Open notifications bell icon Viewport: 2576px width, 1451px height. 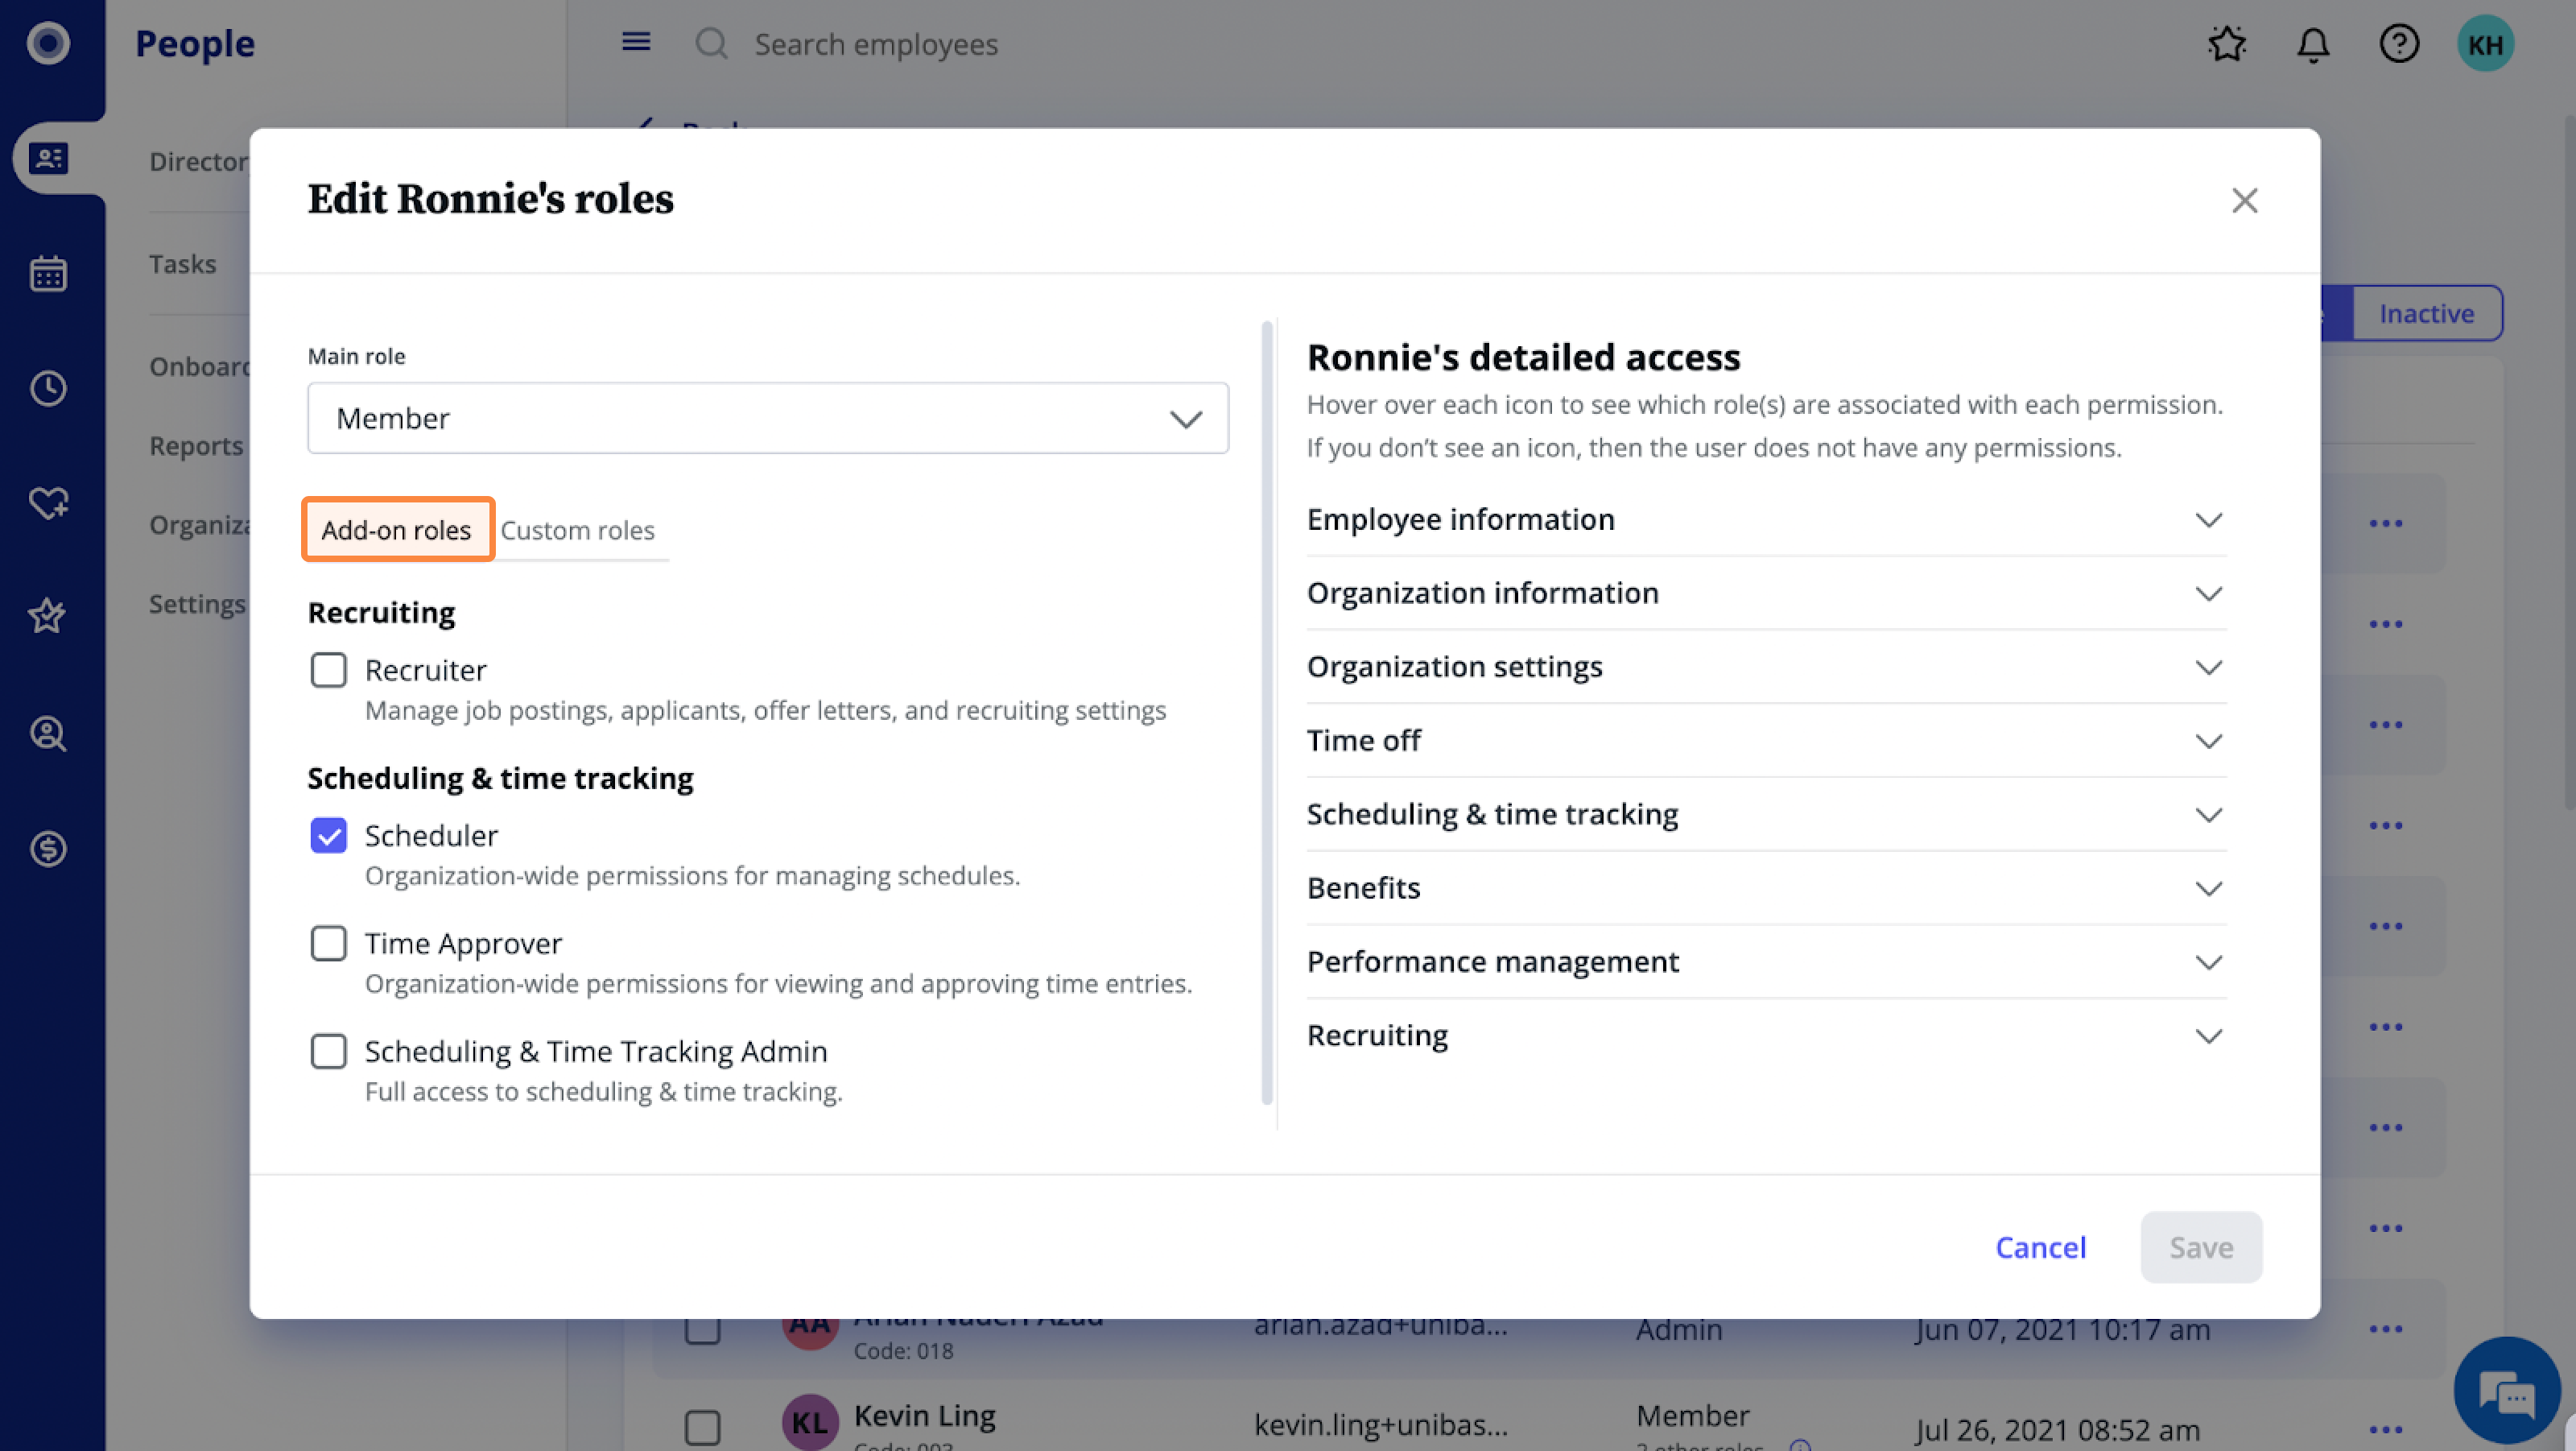click(x=2313, y=44)
